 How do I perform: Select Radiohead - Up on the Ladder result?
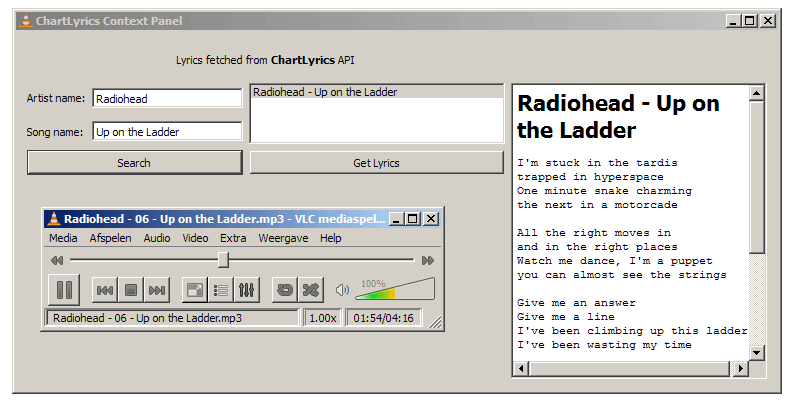[x=377, y=92]
